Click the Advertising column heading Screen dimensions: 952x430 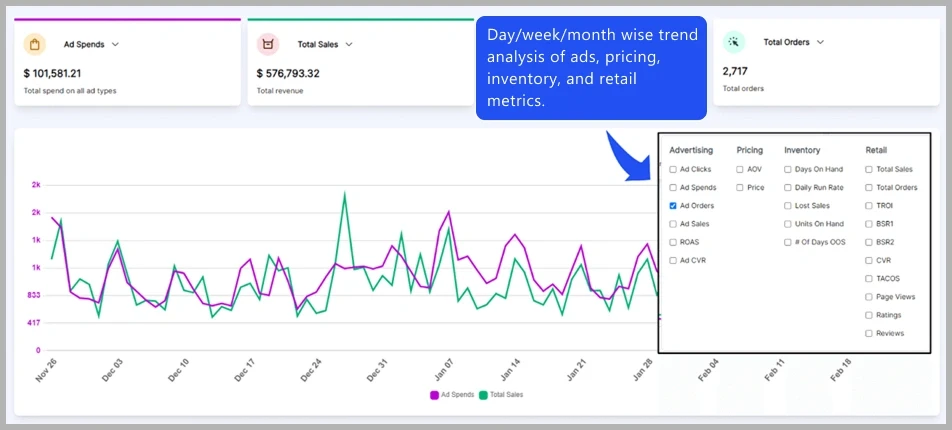[691, 150]
